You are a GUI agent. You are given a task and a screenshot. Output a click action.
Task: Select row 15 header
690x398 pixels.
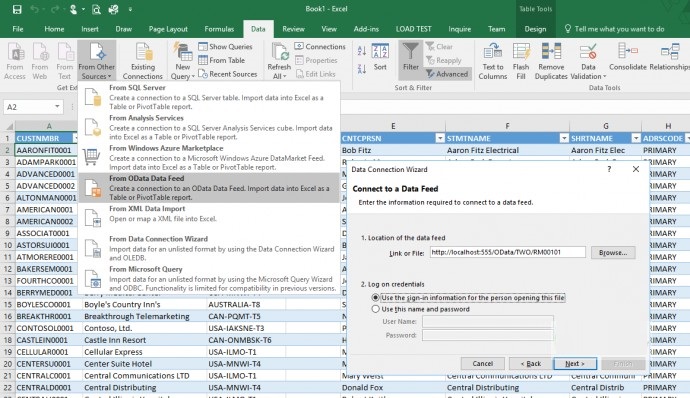[x=7, y=304]
